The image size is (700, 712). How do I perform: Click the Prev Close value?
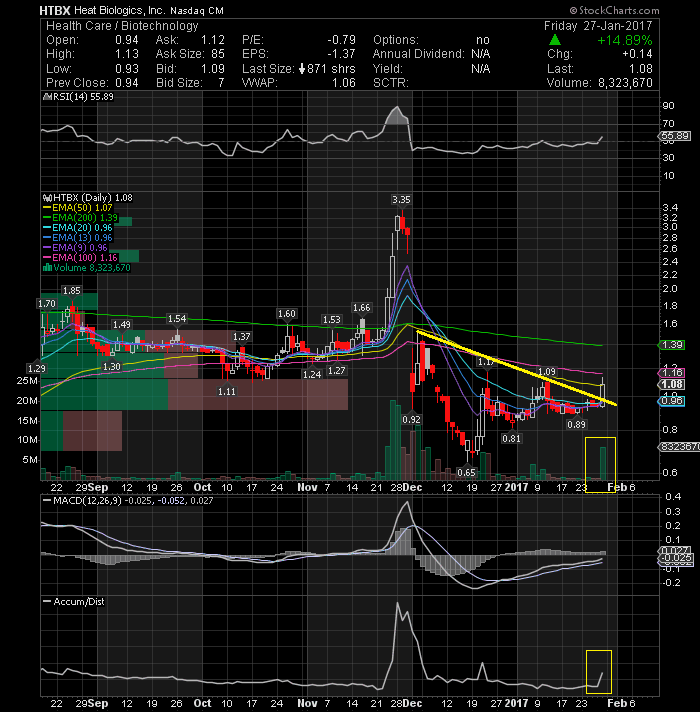click(x=127, y=83)
